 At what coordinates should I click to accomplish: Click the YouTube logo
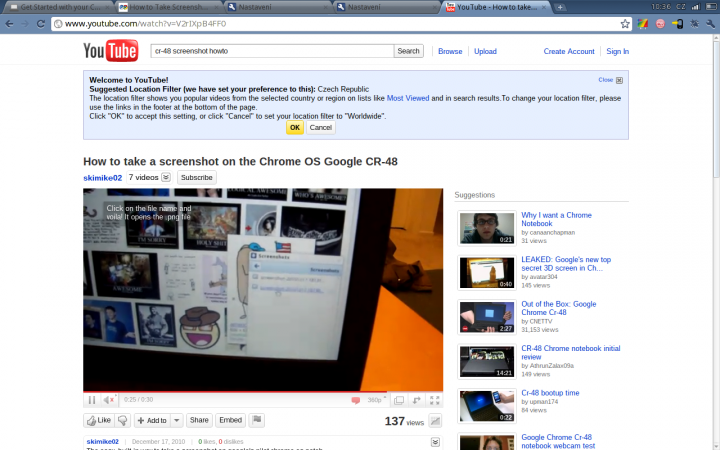(111, 51)
